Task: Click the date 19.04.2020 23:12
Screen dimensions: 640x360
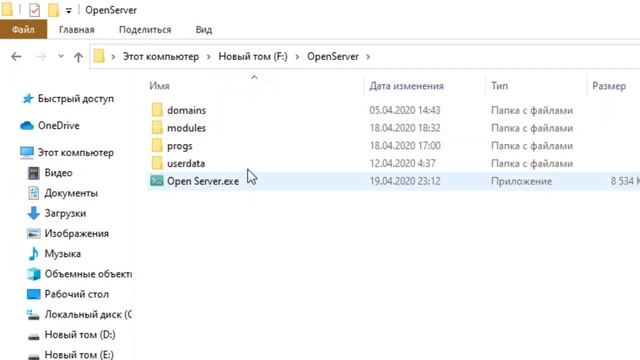Action: pos(405,181)
